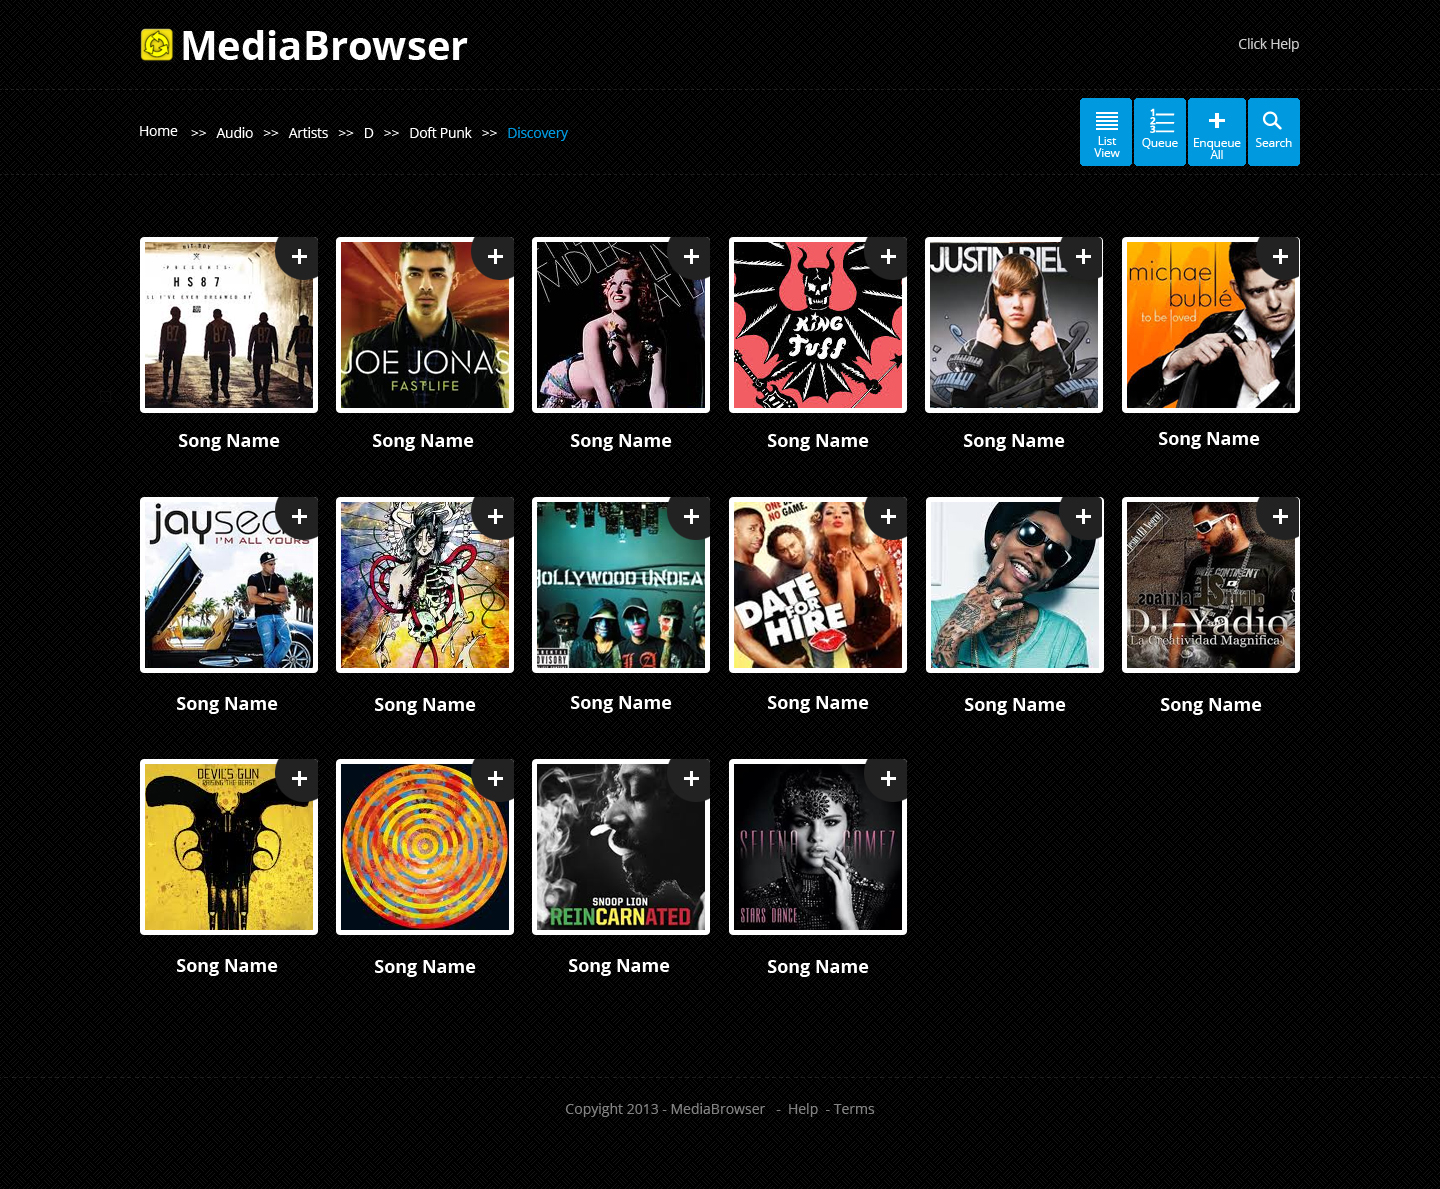Select the Discovery breadcrumb
The image size is (1440, 1189).
537,133
